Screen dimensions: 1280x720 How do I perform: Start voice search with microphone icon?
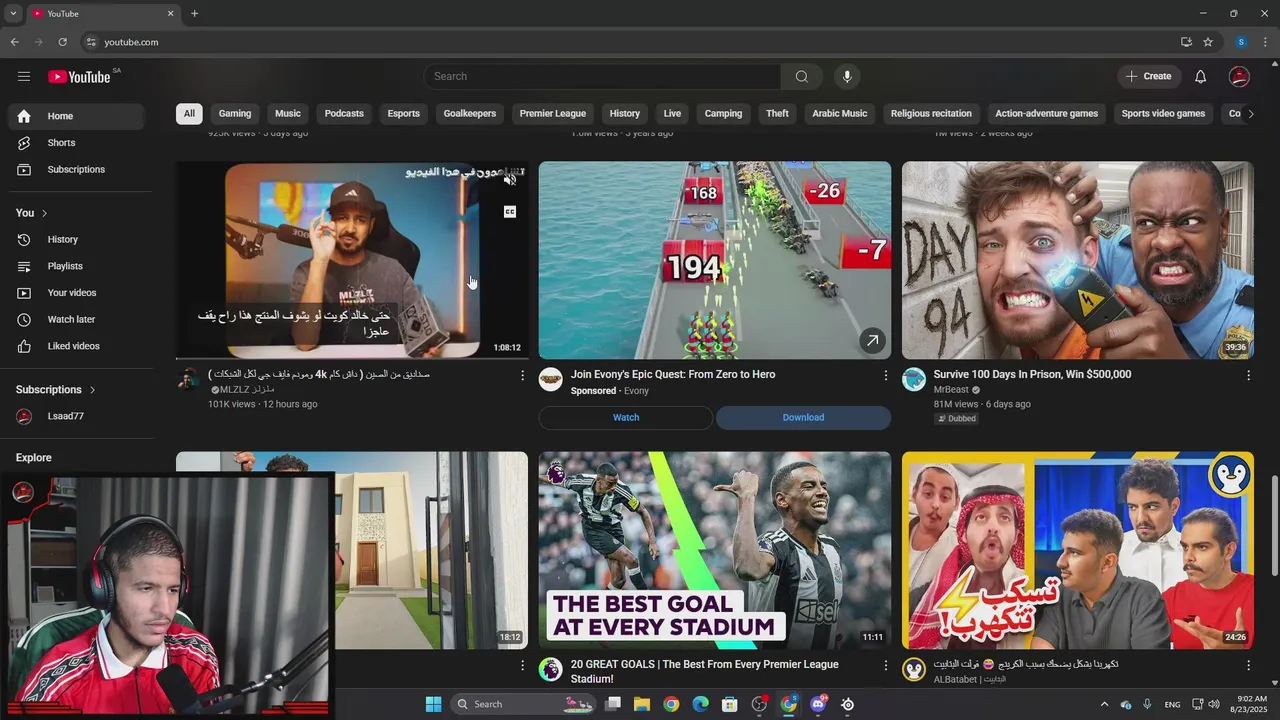tap(847, 76)
